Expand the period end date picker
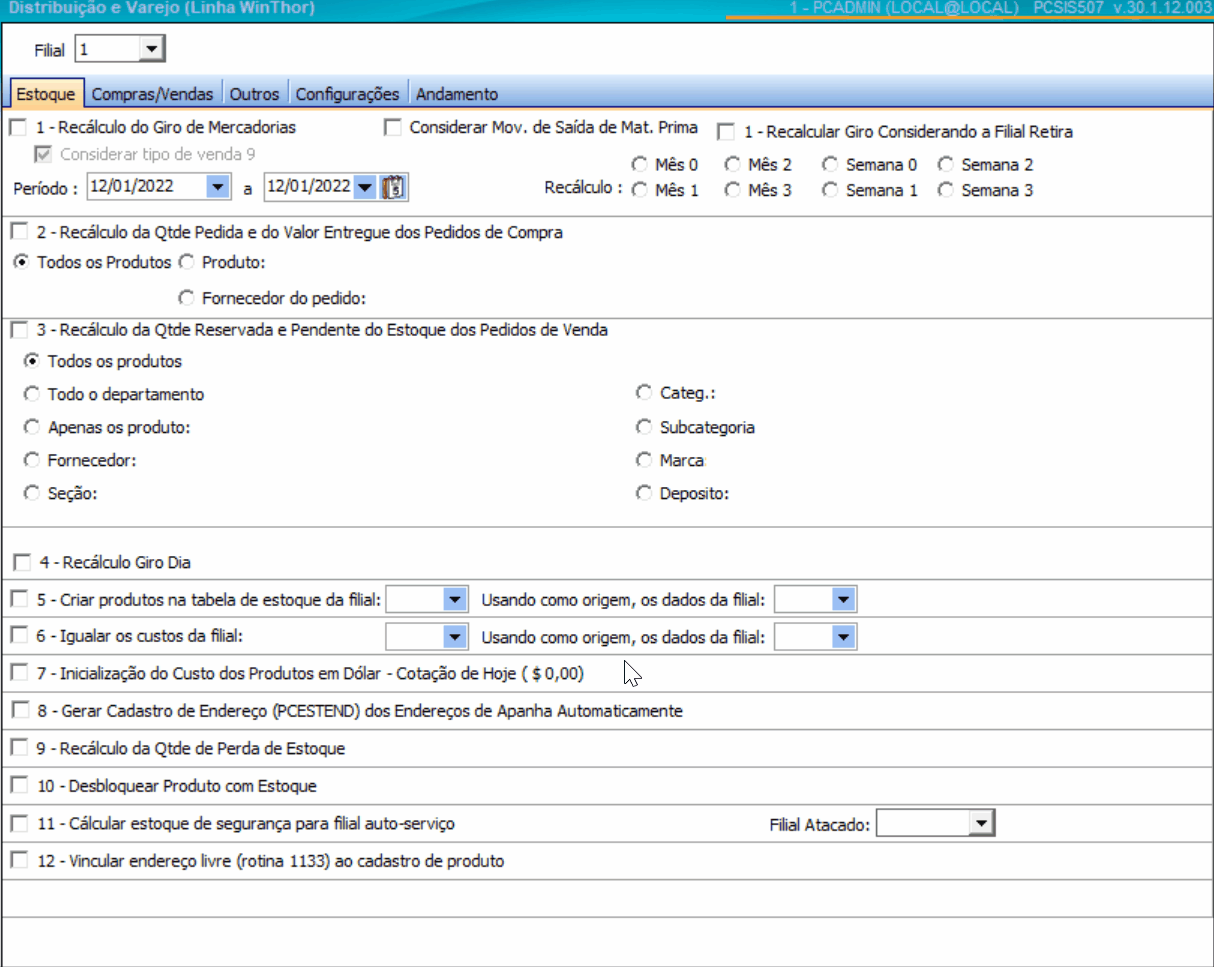The height and width of the screenshot is (967, 1214). 366,186
